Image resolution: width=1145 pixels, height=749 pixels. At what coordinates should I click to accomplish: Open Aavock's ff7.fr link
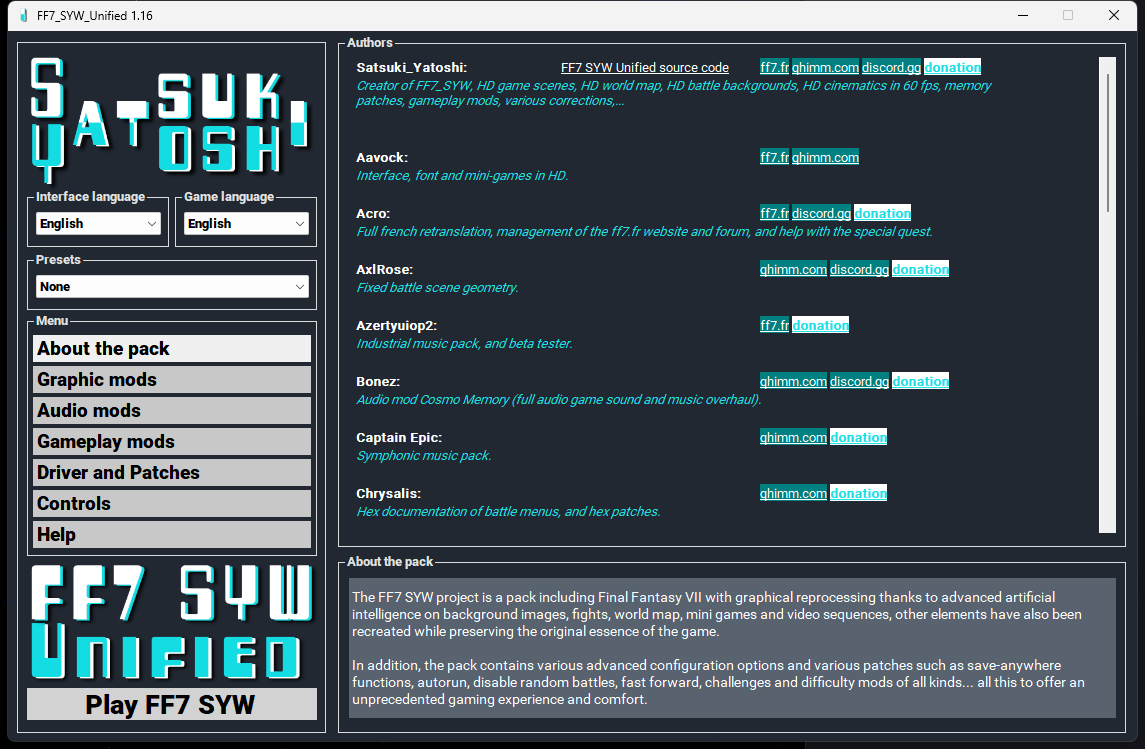(774, 157)
